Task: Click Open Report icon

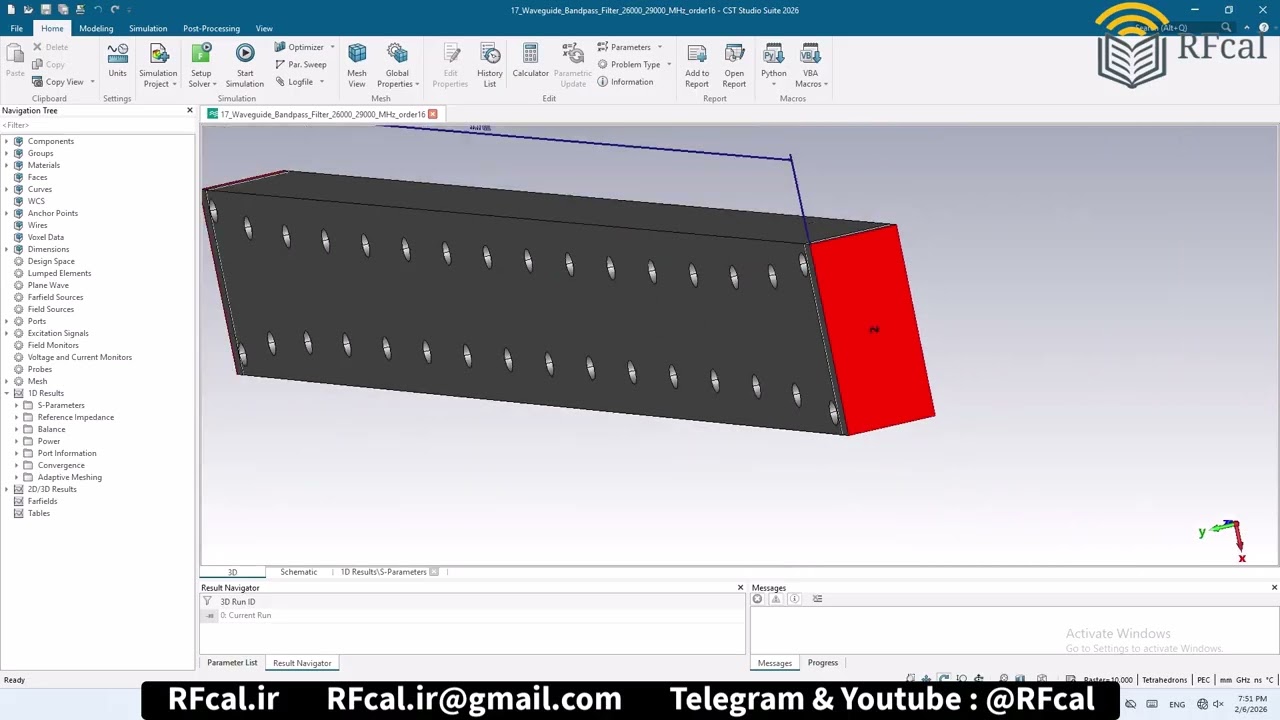Action: click(x=734, y=65)
